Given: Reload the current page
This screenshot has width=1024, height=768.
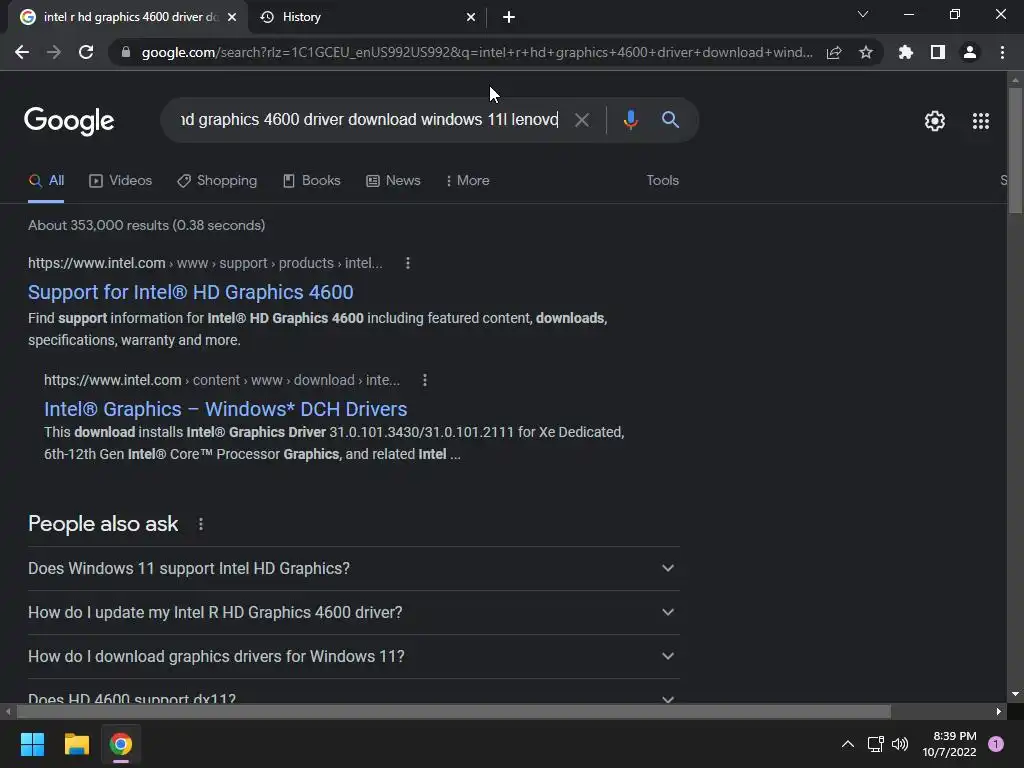Looking at the screenshot, I should pyautogui.click(x=86, y=52).
